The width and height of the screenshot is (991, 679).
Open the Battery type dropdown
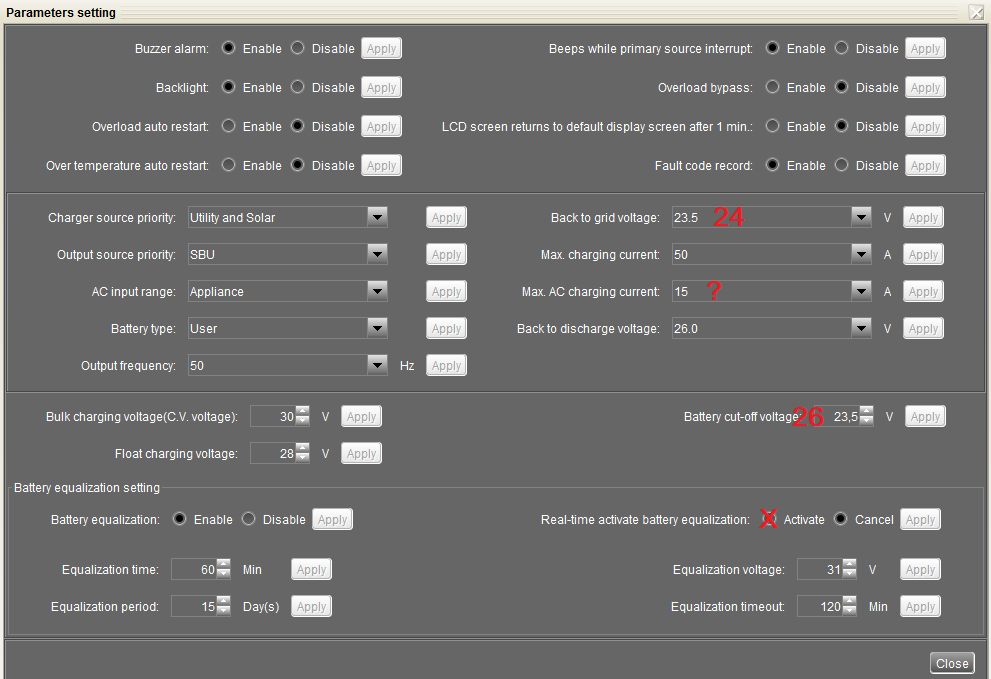click(377, 328)
